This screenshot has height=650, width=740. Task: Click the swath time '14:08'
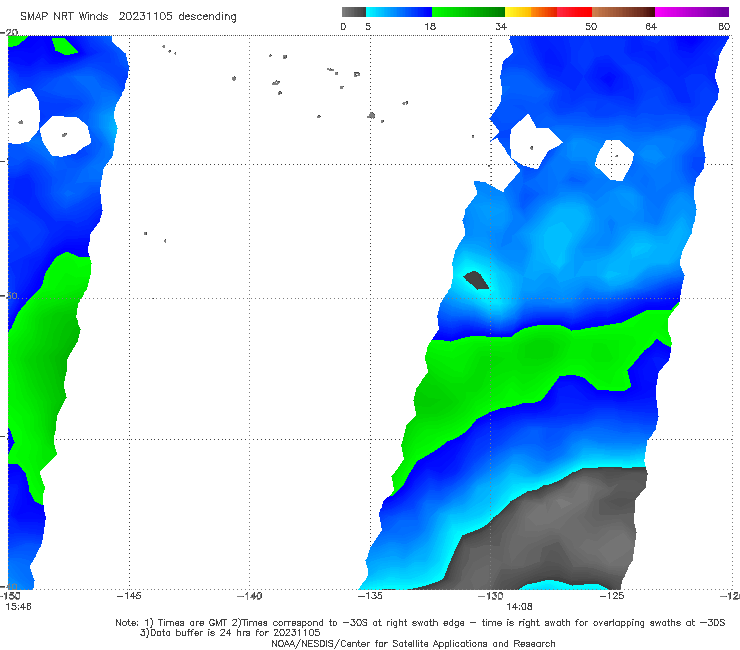(x=519, y=607)
